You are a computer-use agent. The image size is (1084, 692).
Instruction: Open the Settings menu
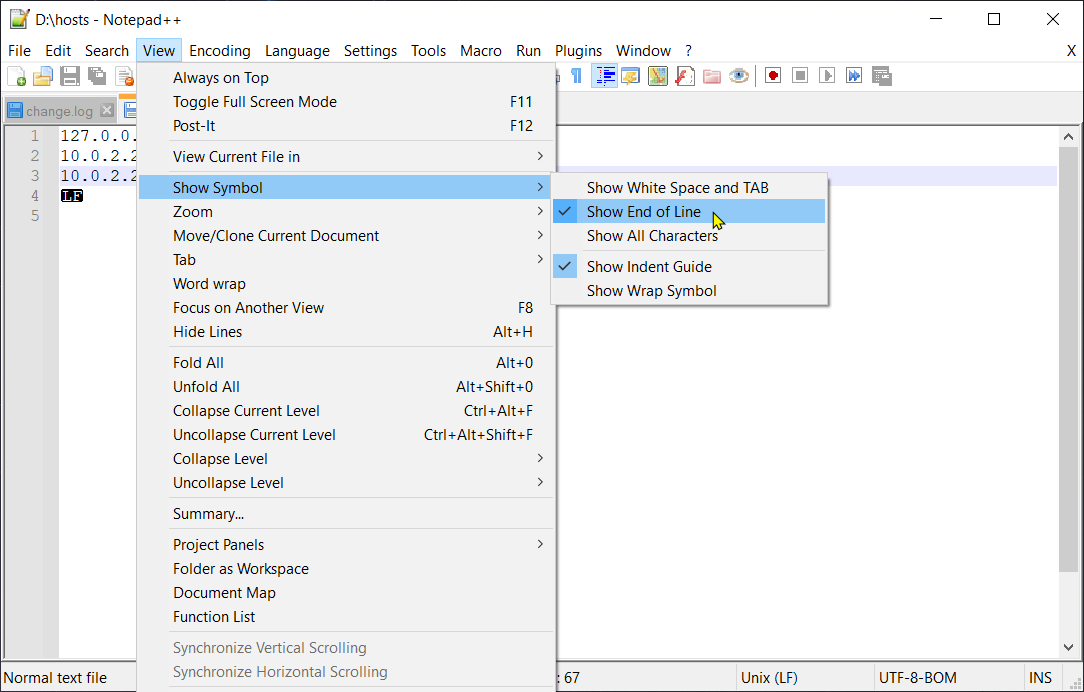point(371,50)
